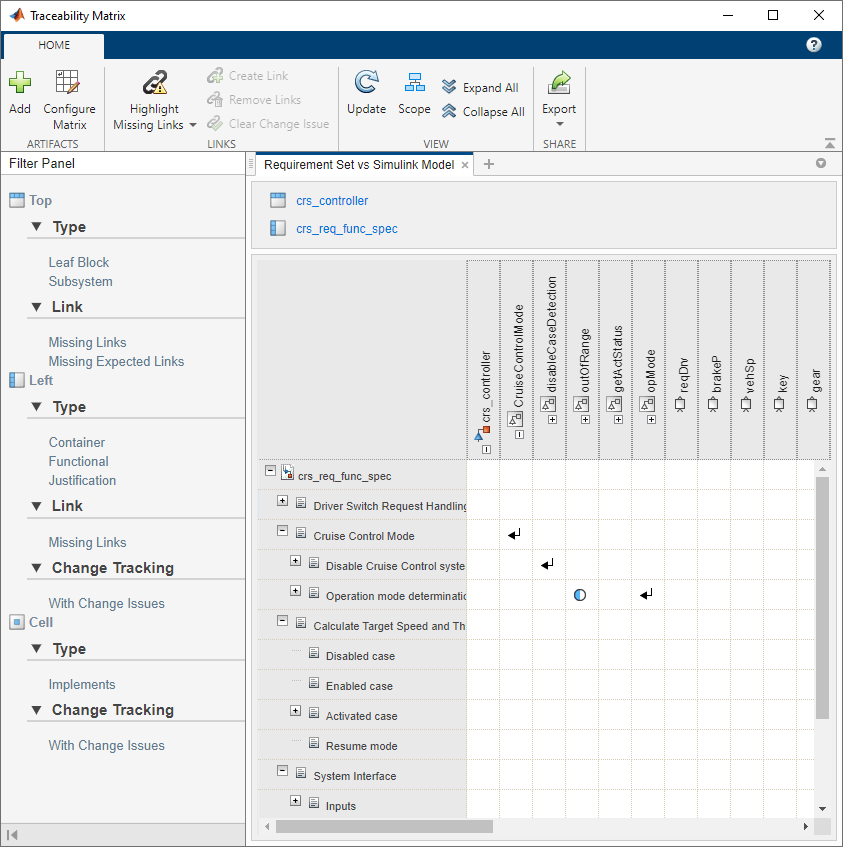Click the Top filter group icon
Screen dimensions: 843x847
pyautogui.click(x=17, y=200)
